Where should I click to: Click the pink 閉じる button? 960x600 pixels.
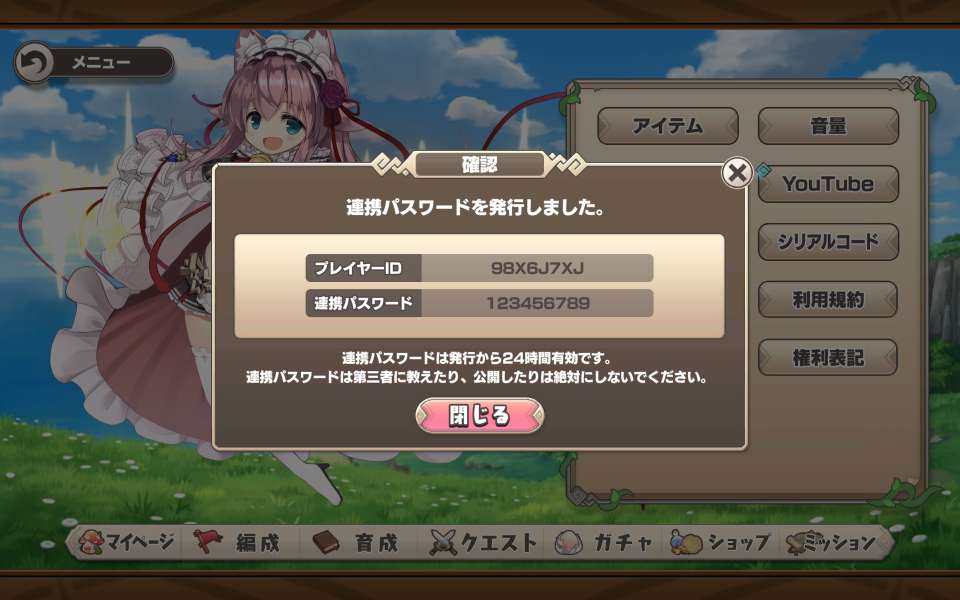[x=479, y=416]
